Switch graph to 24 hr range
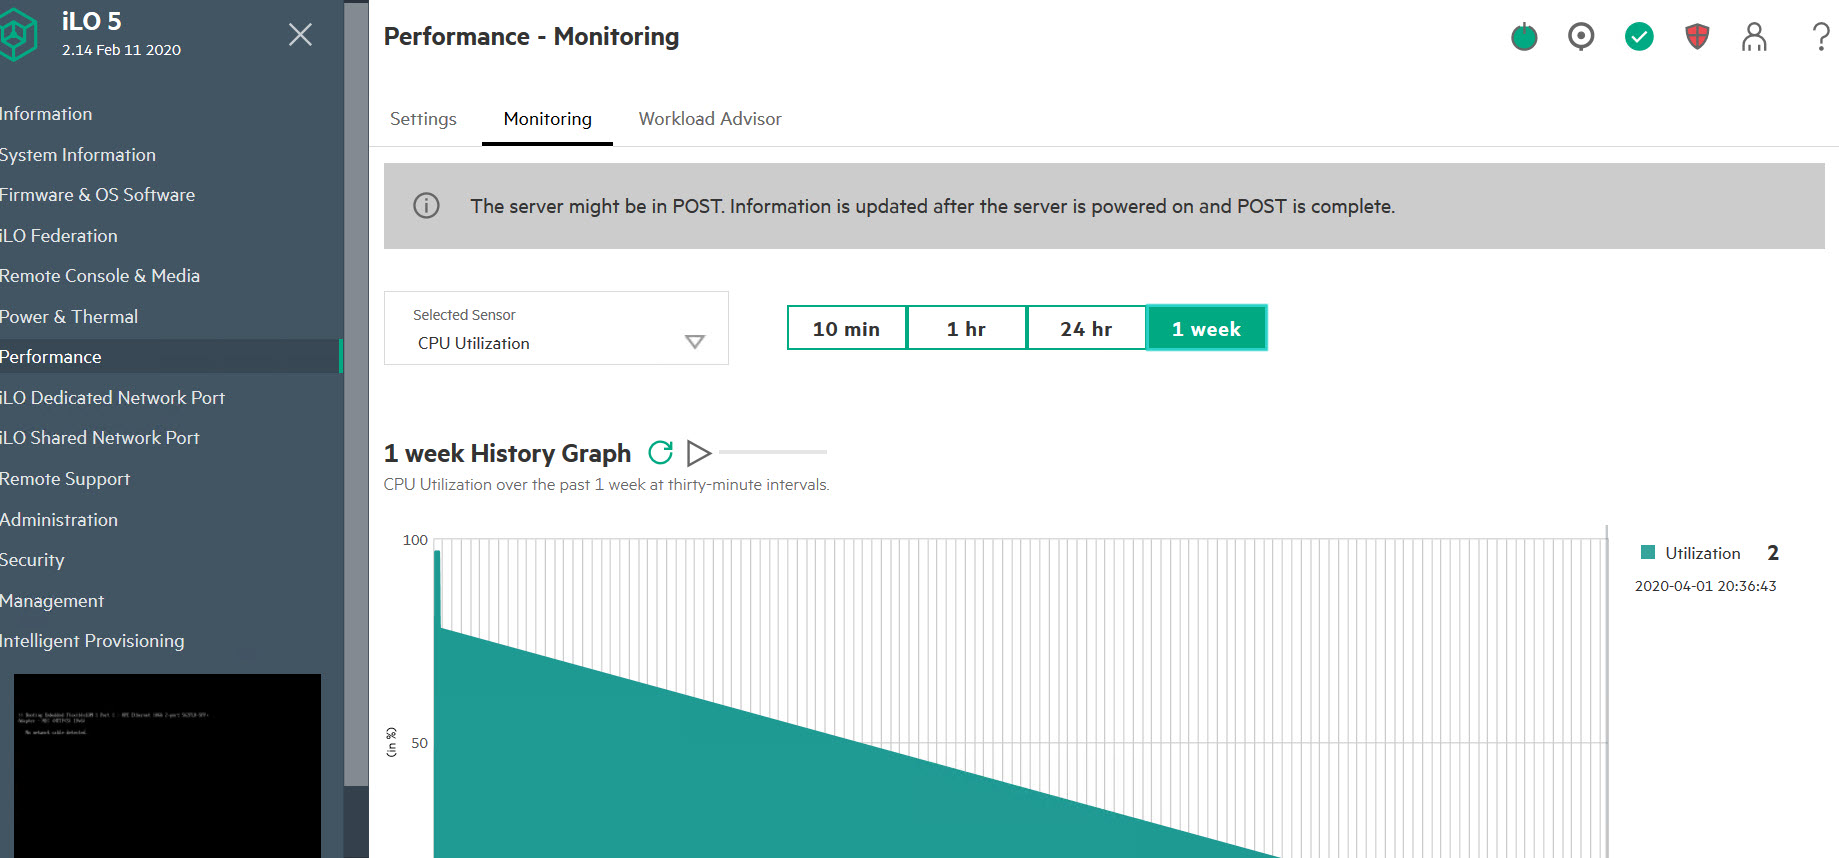Image resolution: width=1839 pixels, height=858 pixels. pyautogui.click(x=1086, y=329)
